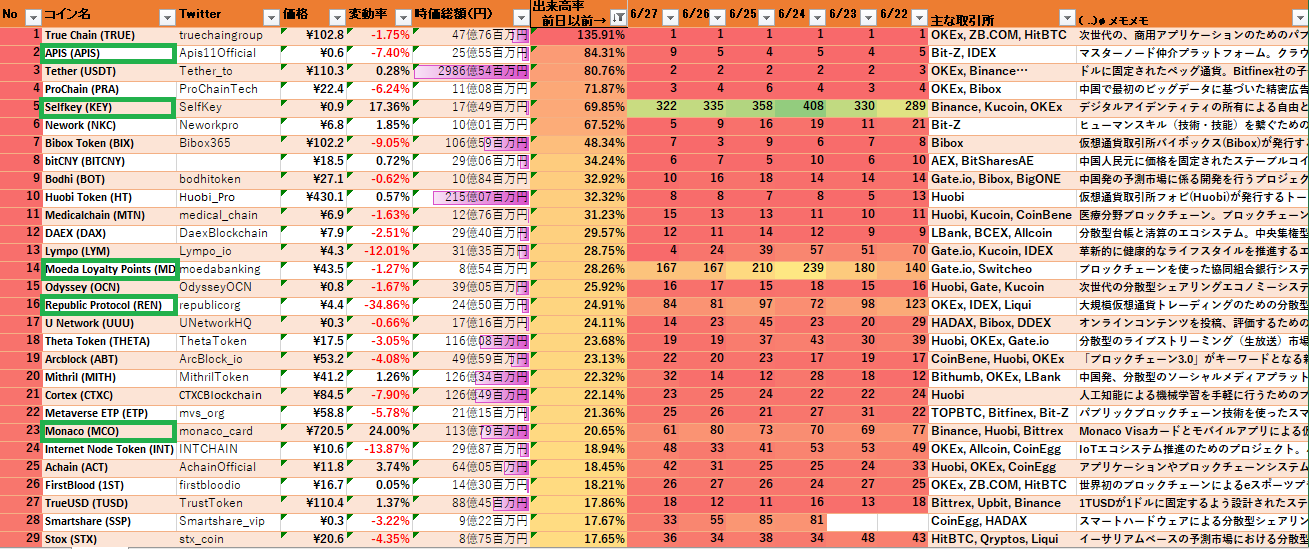This screenshot has height=549, width=1309.
Task: Select the Monaco (MCO) highlighted cell
Action: coord(108,431)
